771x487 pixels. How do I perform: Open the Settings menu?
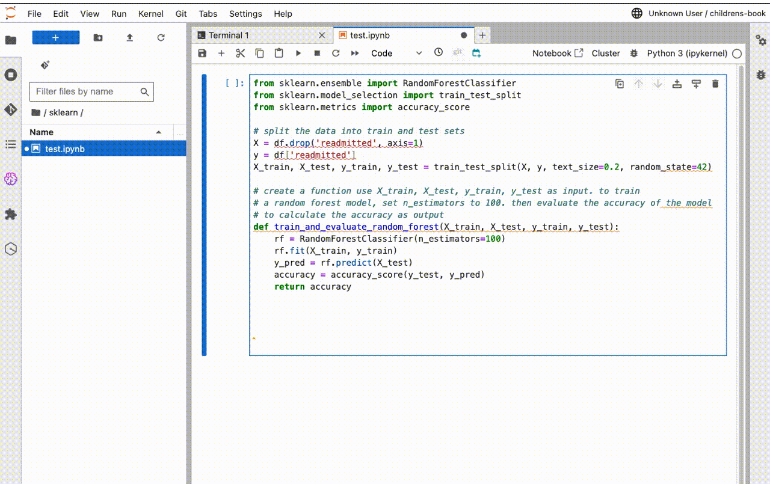tap(245, 14)
